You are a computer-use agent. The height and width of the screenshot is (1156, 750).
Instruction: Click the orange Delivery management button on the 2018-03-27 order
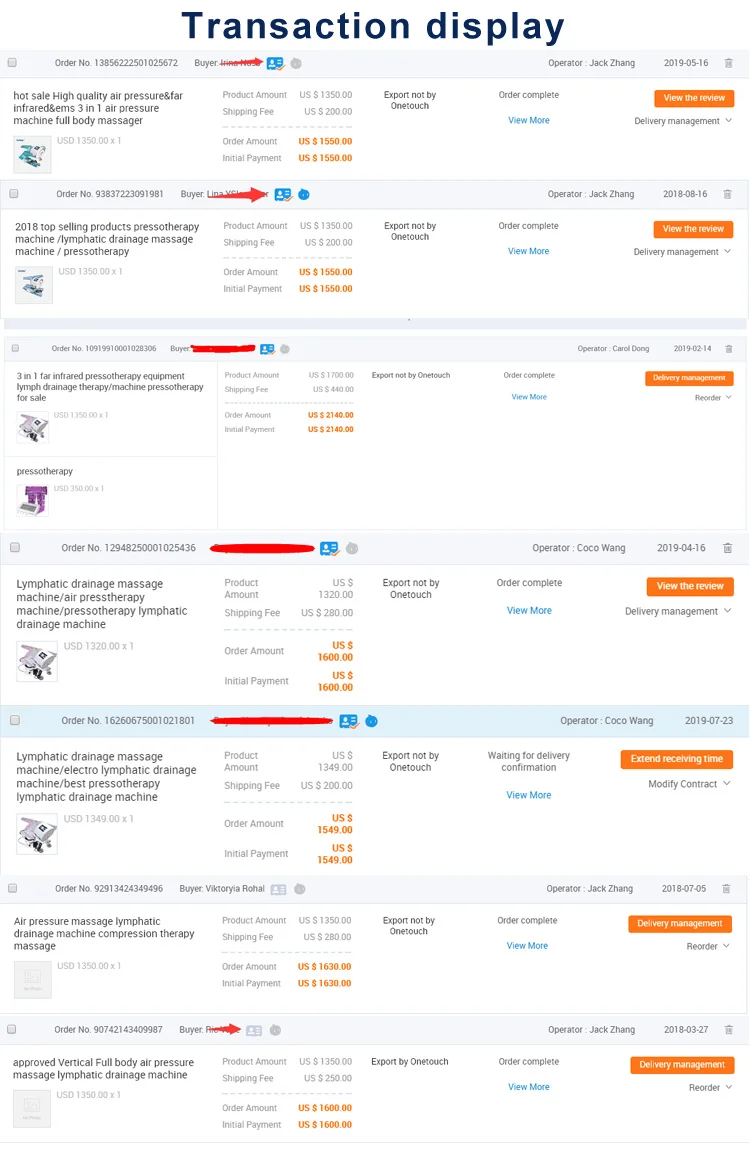click(x=681, y=1065)
